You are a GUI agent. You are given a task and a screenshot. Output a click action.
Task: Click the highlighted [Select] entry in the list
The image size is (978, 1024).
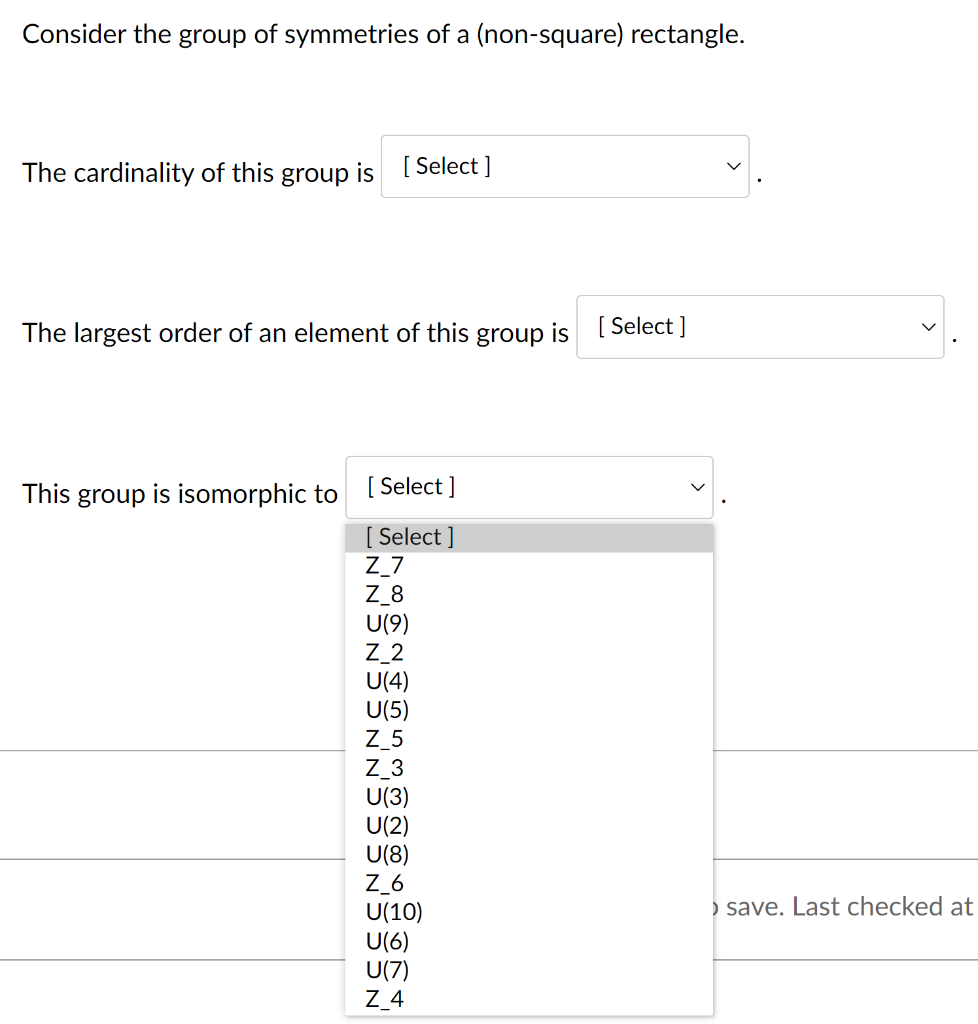click(x=407, y=537)
